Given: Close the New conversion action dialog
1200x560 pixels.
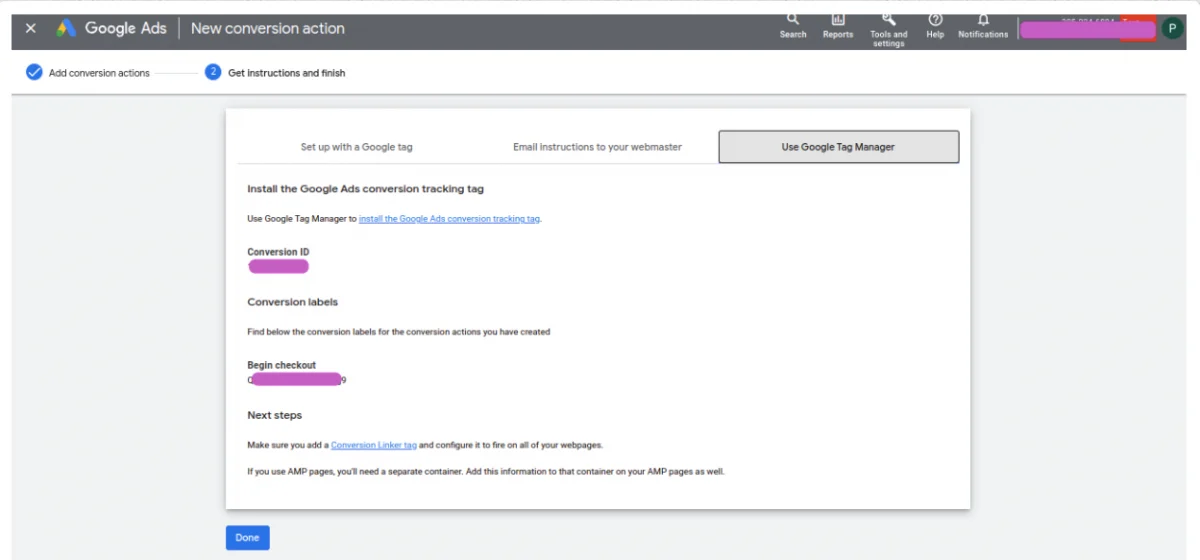Looking at the screenshot, I should pyautogui.click(x=30, y=28).
